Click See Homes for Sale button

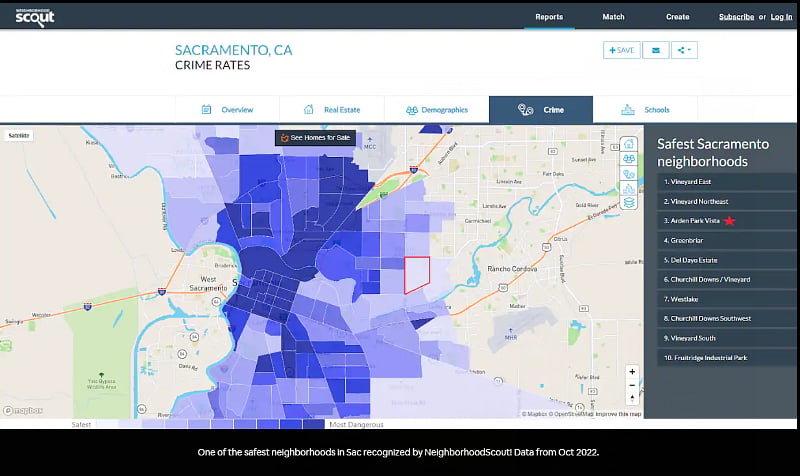pyautogui.click(x=315, y=138)
